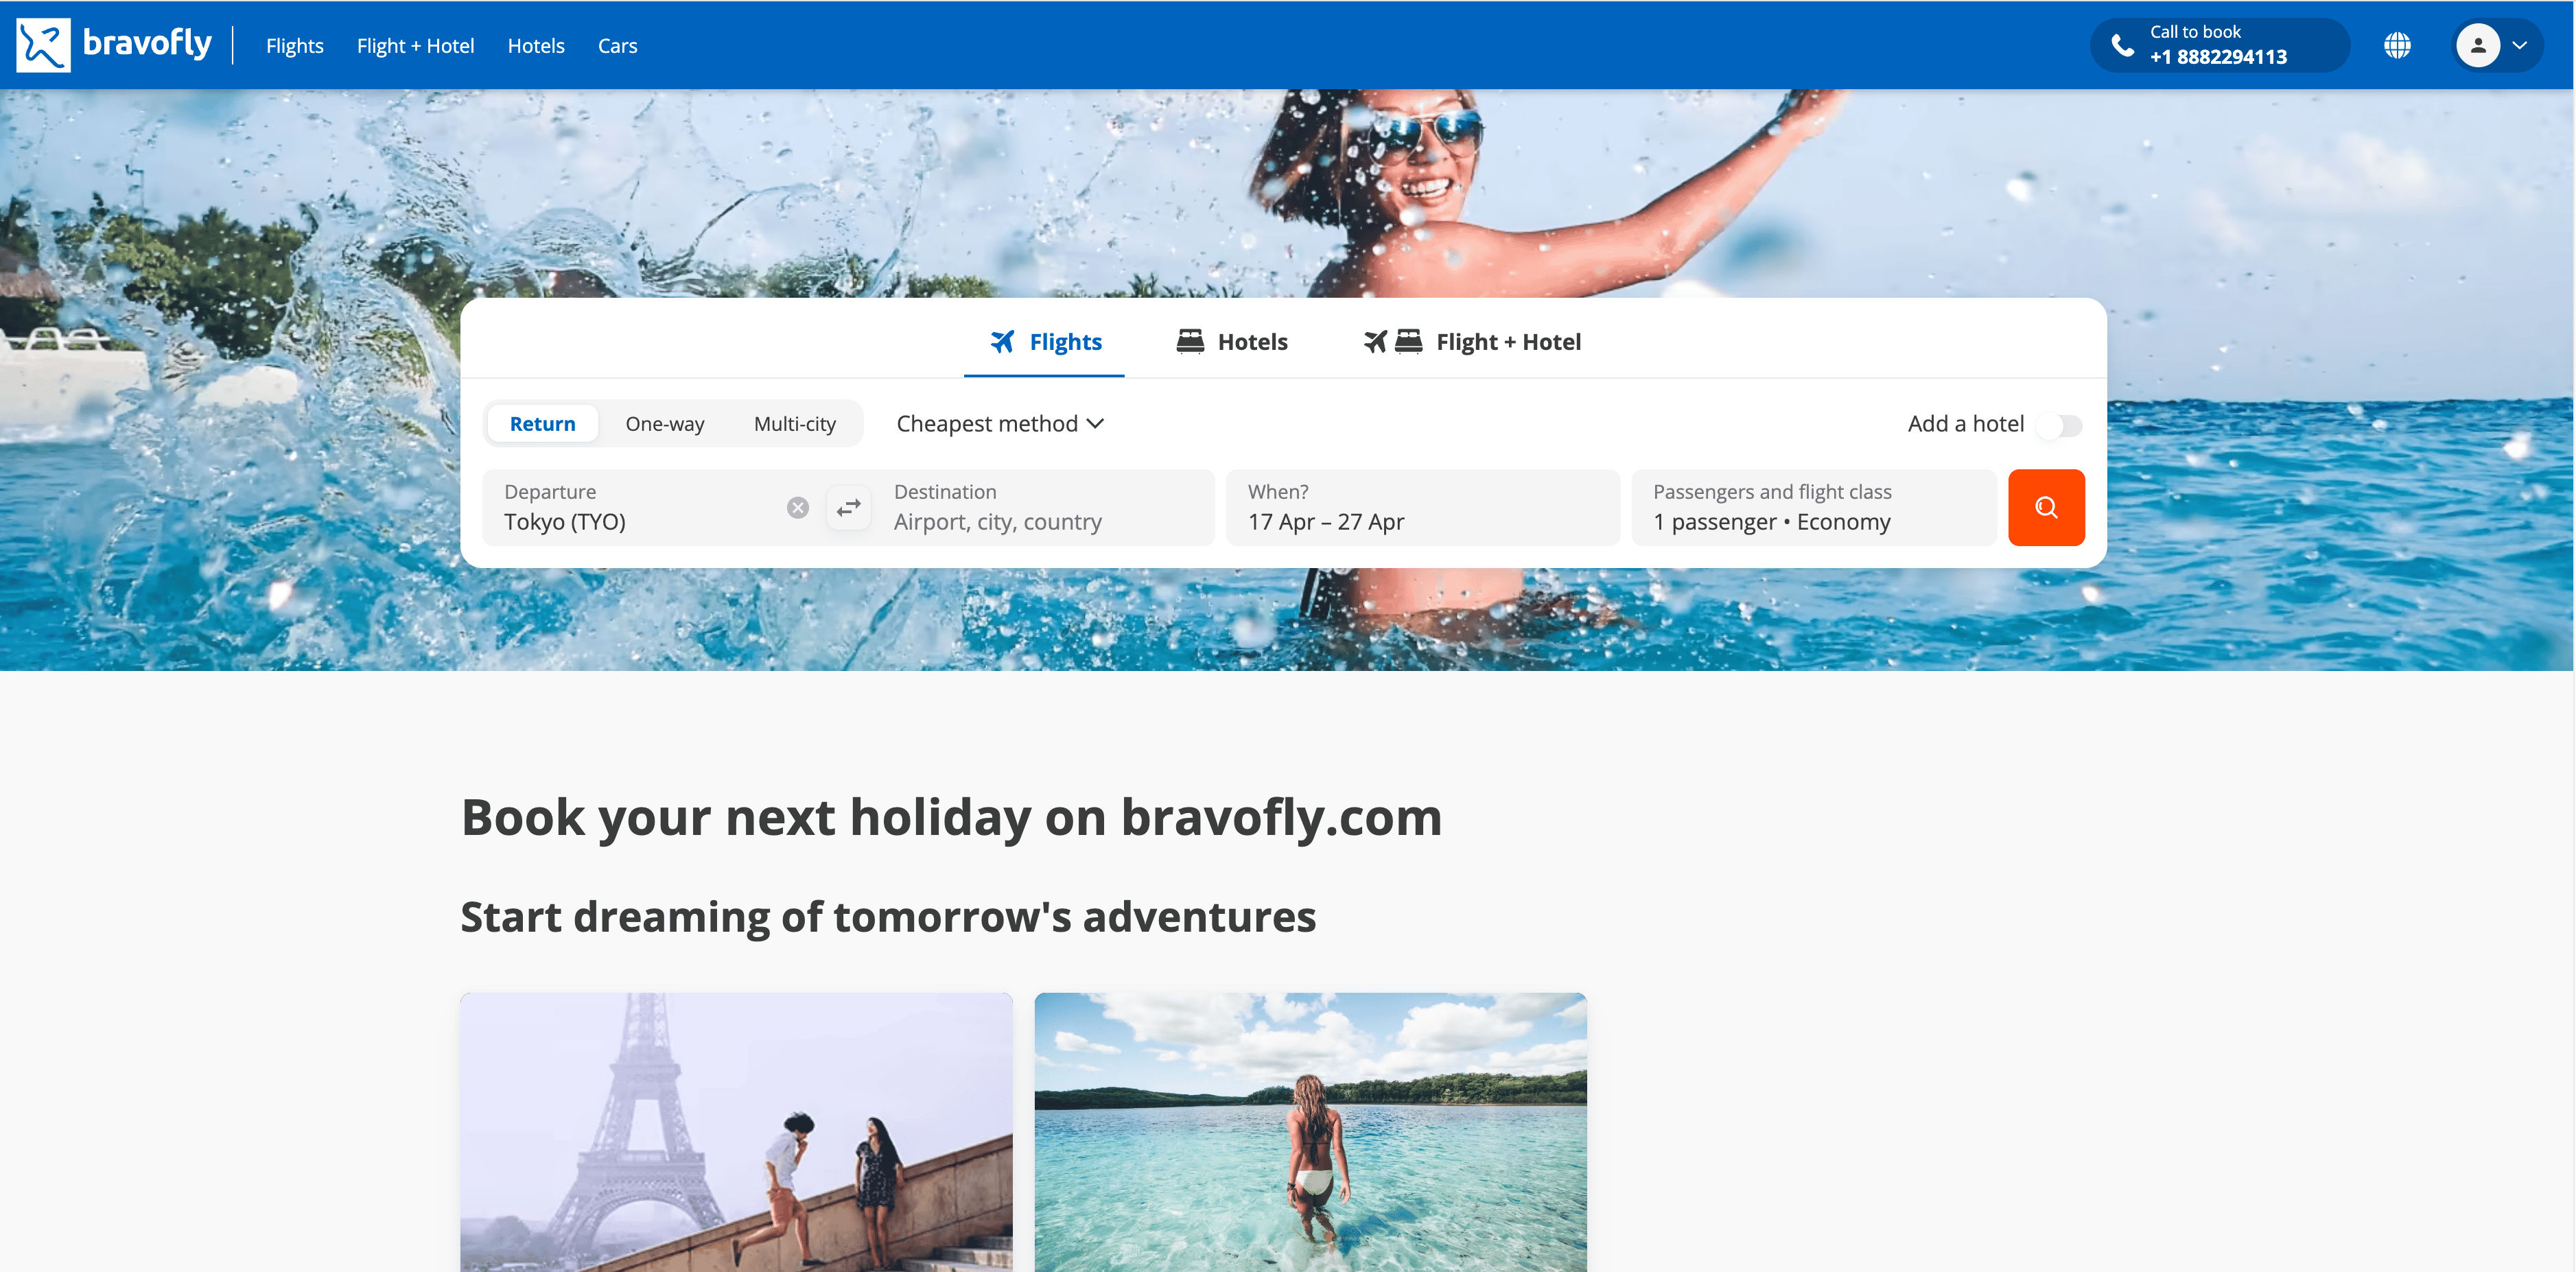Open Cars link in top navigation

(x=617, y=46)
